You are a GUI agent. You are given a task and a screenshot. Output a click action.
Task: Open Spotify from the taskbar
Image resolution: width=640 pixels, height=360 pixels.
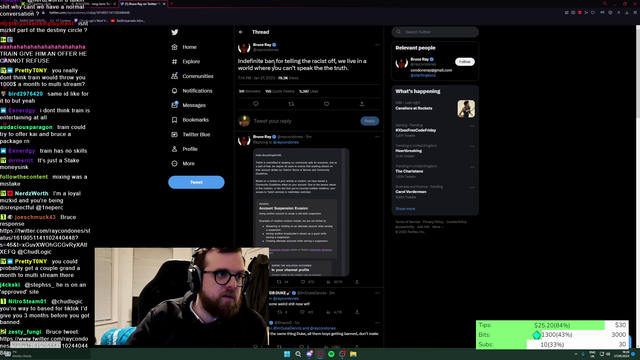331,354
